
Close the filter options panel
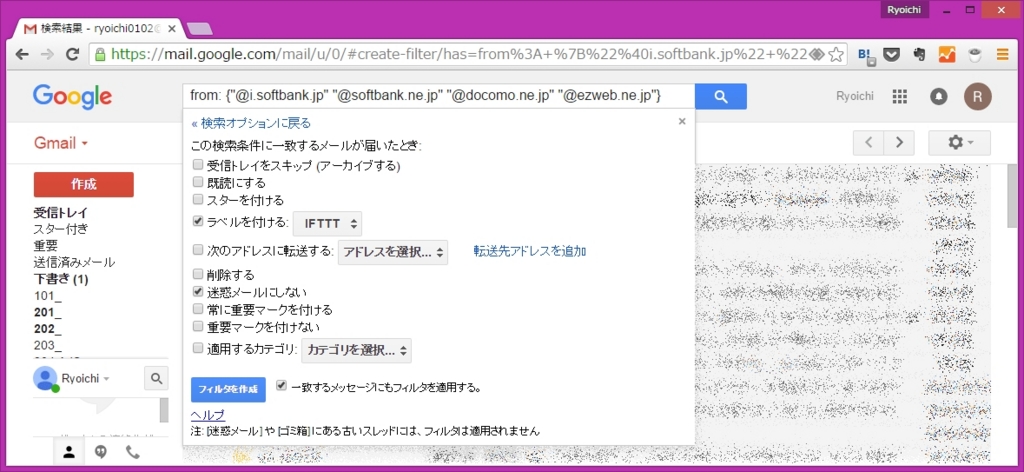682,121
